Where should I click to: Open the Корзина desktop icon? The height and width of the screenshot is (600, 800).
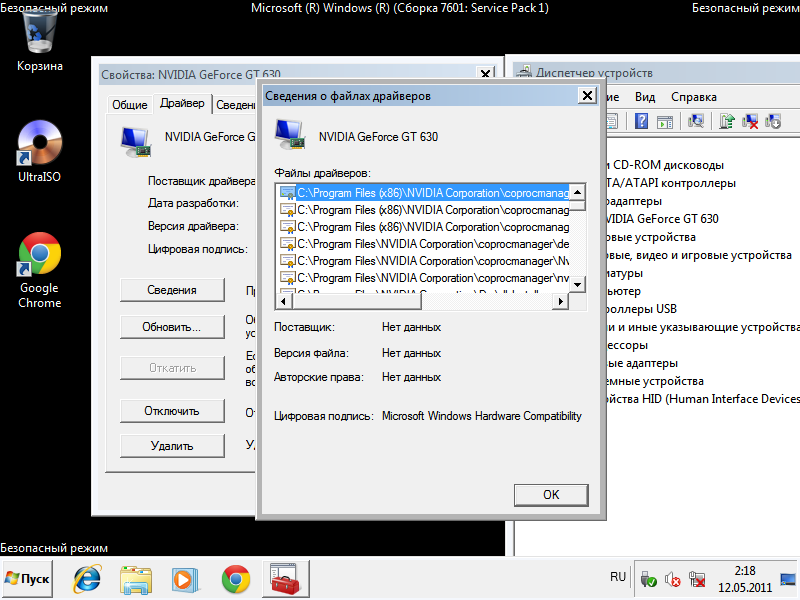(39, 43)
